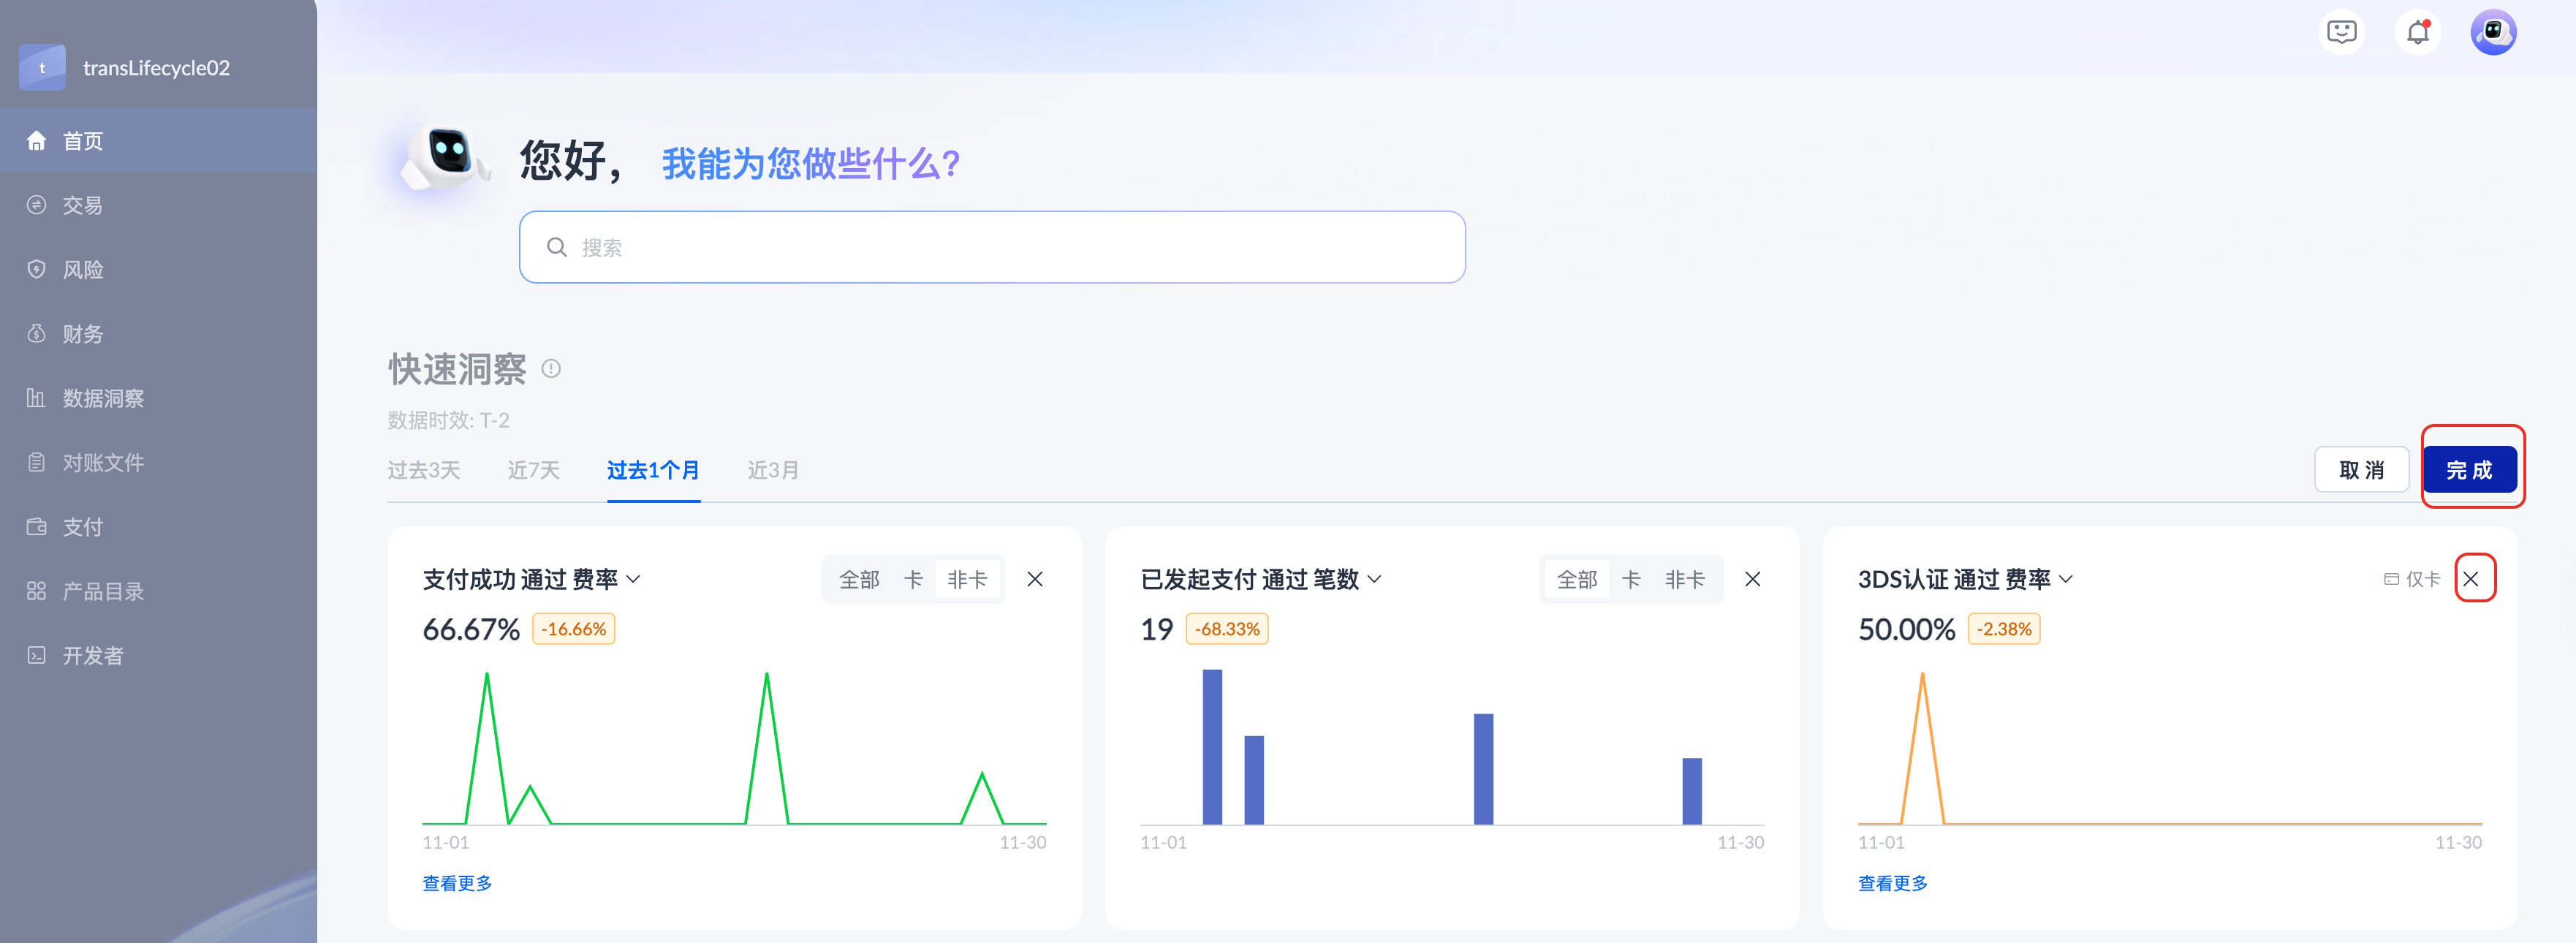The width and height of the screenshot is (2576, 943).
Task: Open 数据洞察 in the sidebar
Action: click(x=103, y=398)
